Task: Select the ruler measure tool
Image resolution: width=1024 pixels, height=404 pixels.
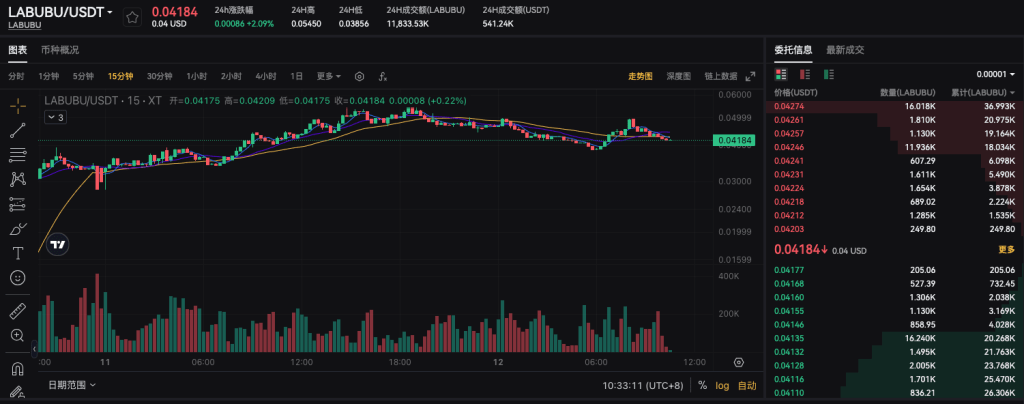Action: click(x=17, y=311)
